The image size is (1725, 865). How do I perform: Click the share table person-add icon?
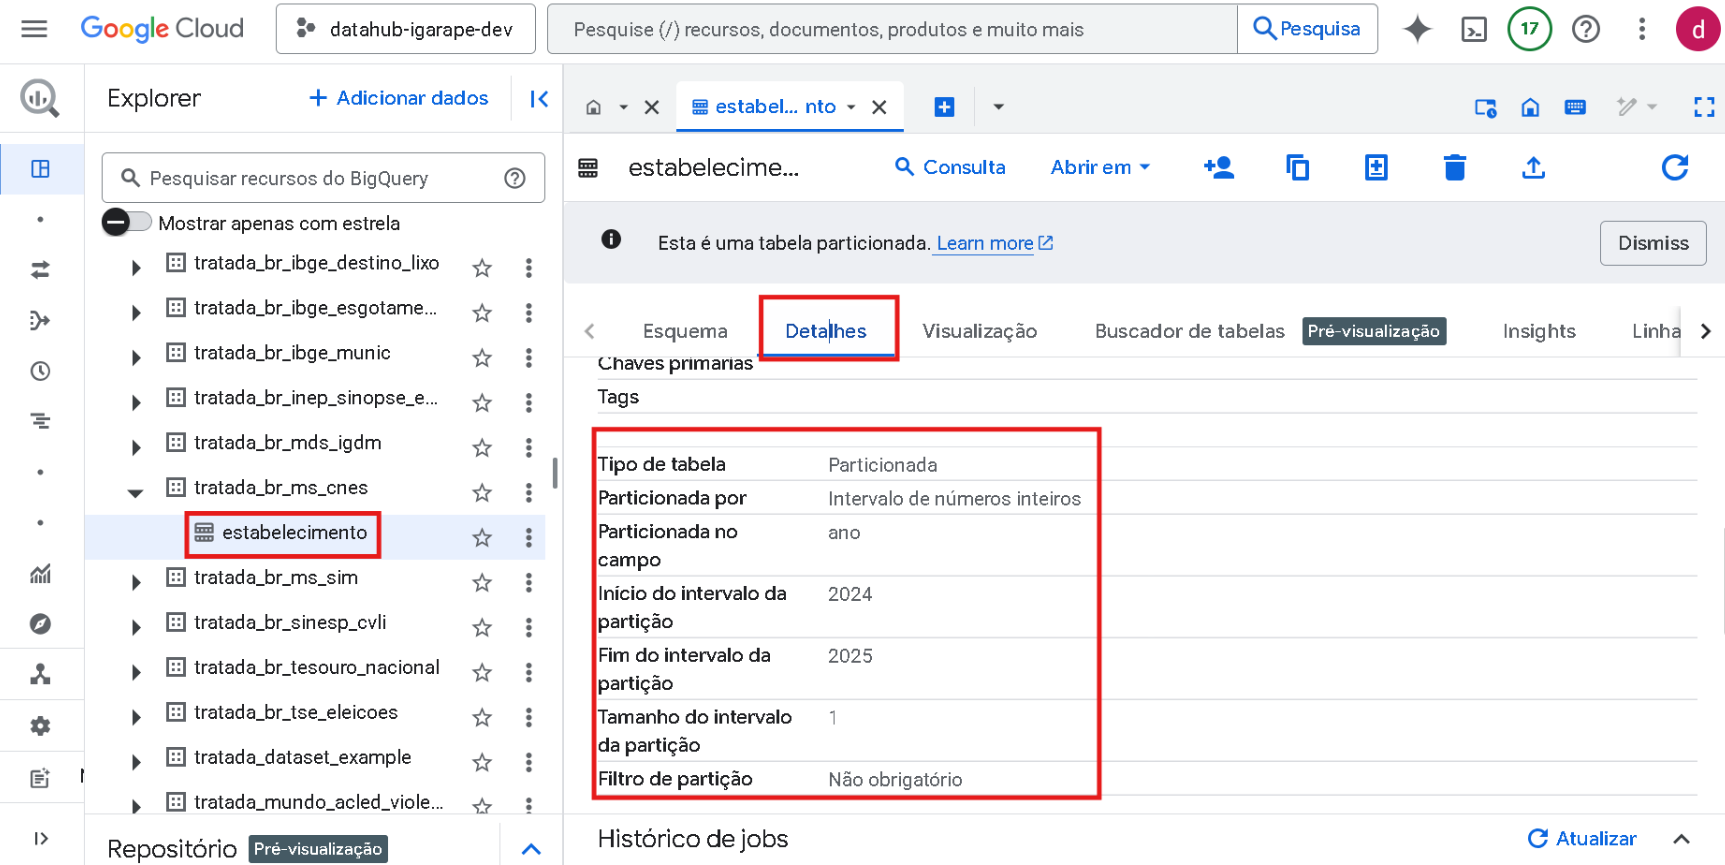pyautogui.click(x=1218, y=167)
